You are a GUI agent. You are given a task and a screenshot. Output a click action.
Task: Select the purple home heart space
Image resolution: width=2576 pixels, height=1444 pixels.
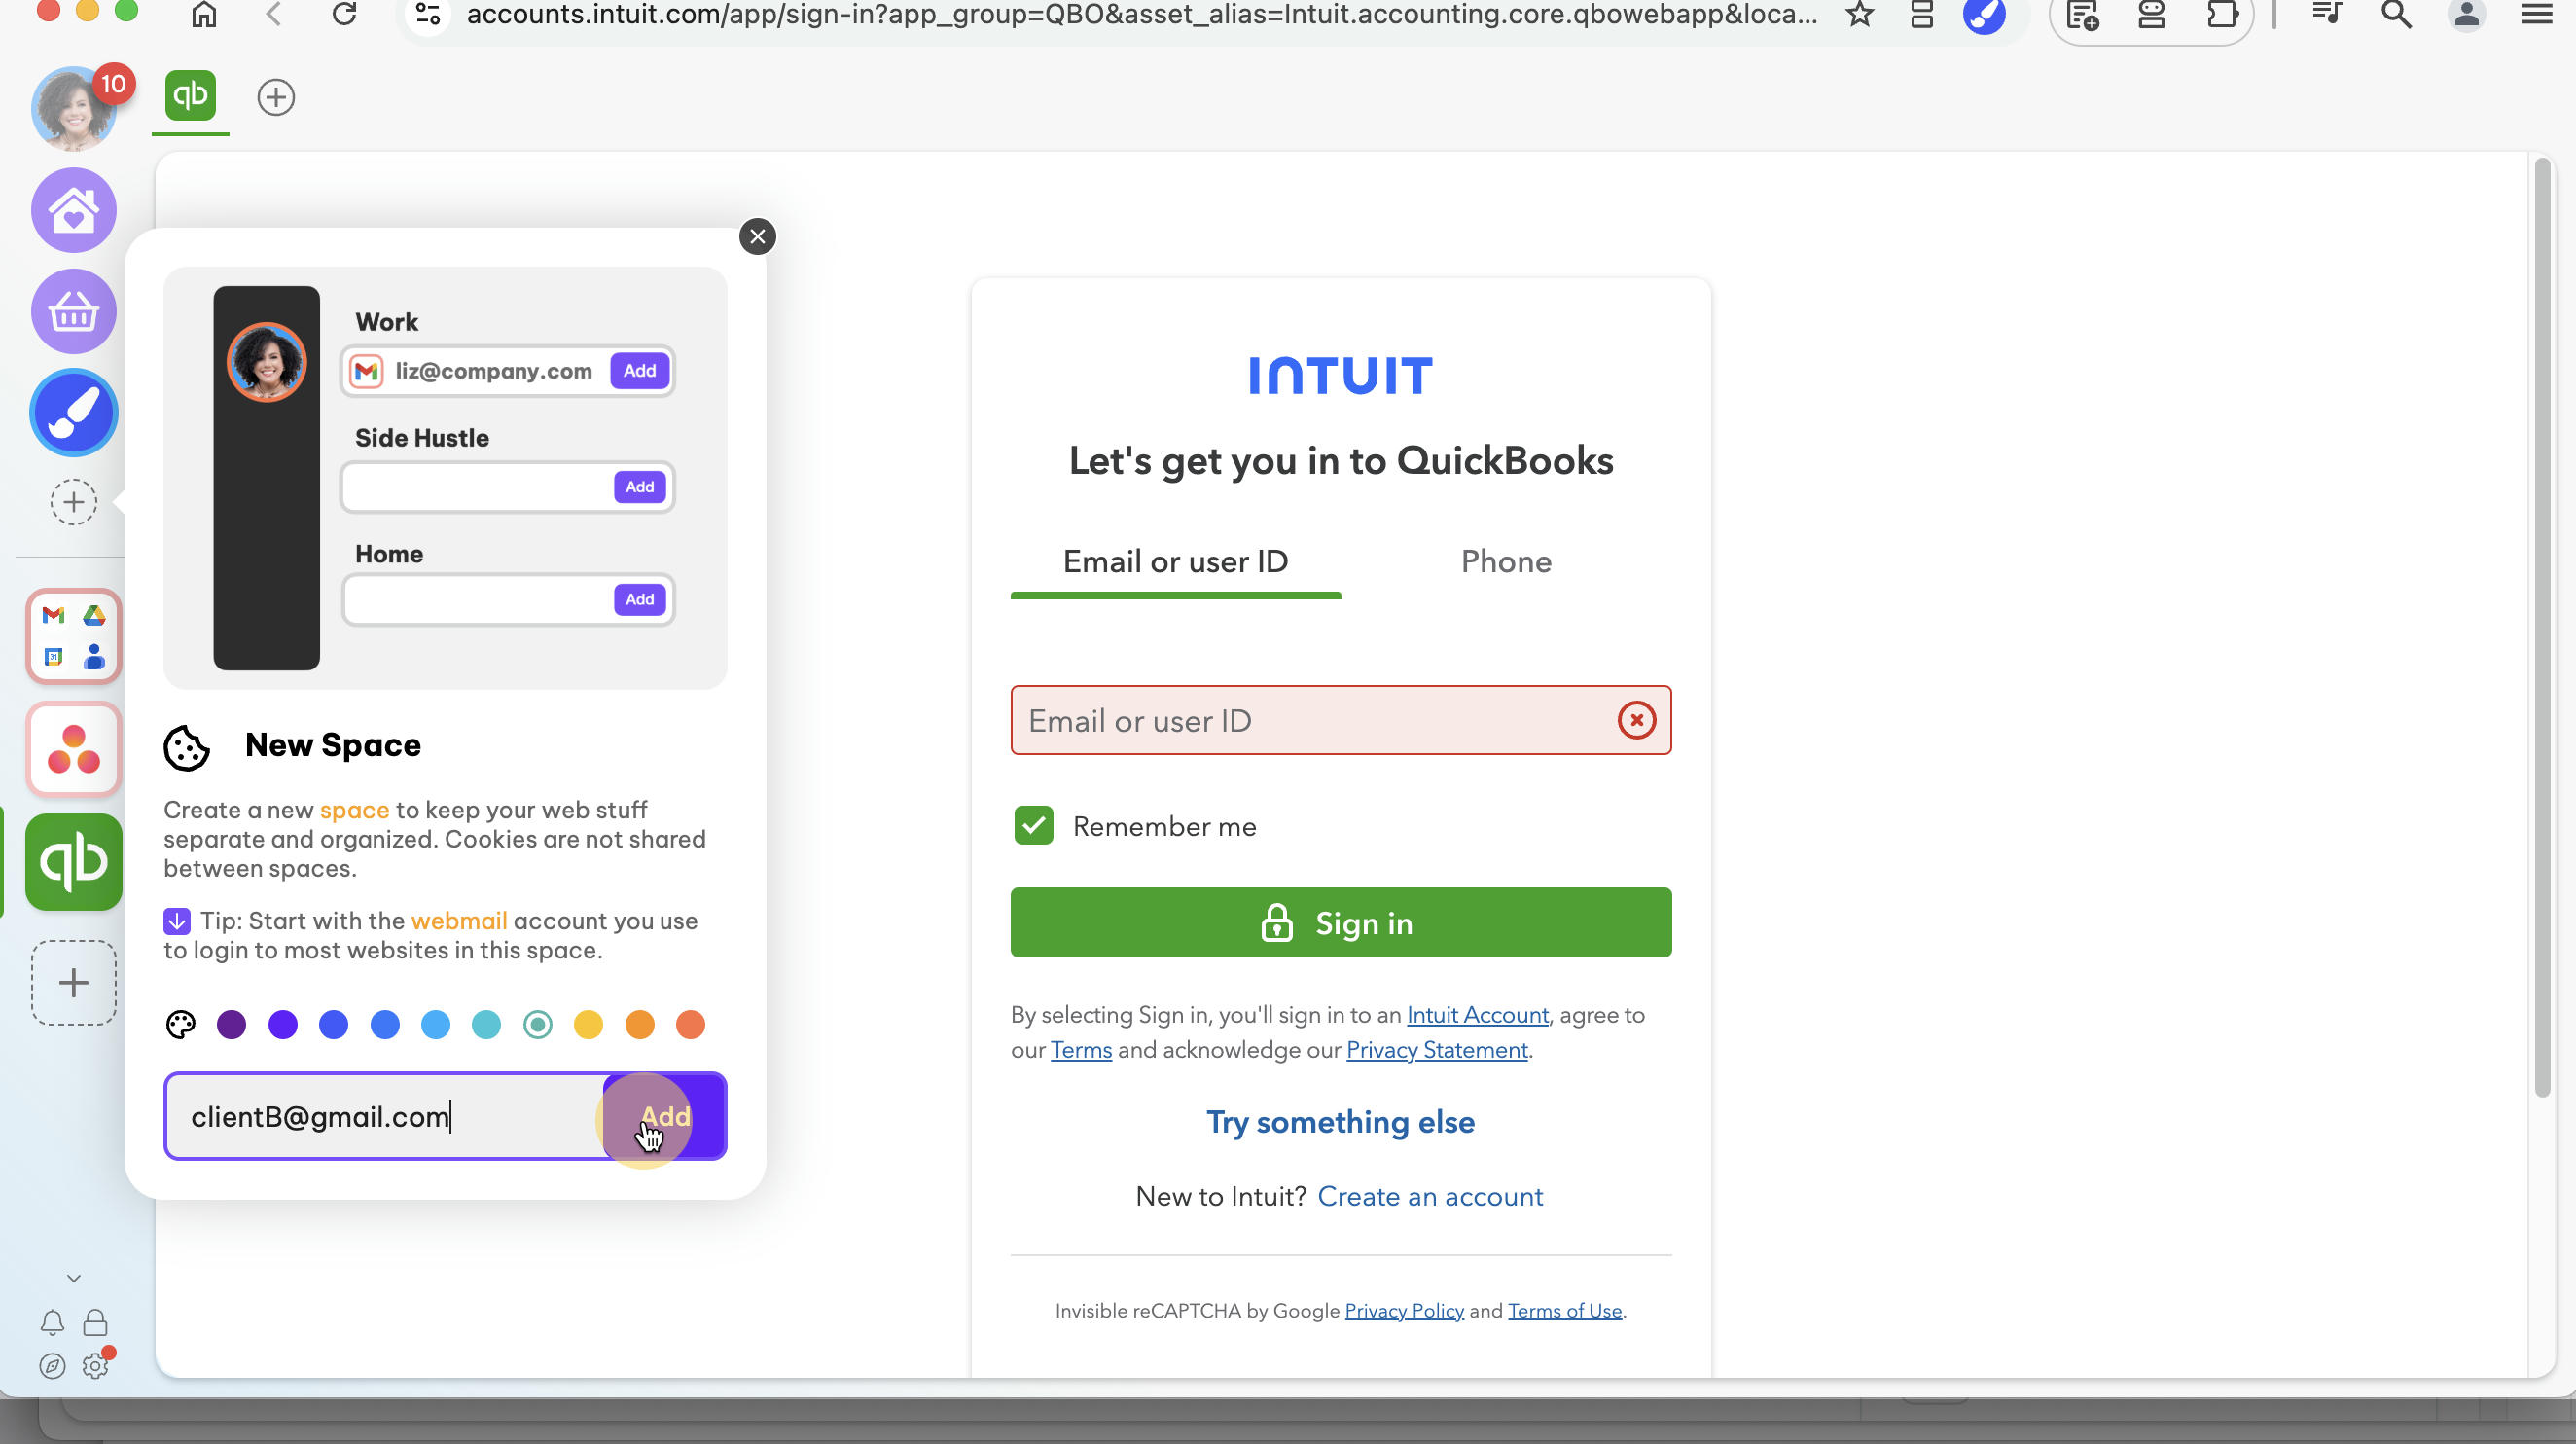[x=74, y=210]
